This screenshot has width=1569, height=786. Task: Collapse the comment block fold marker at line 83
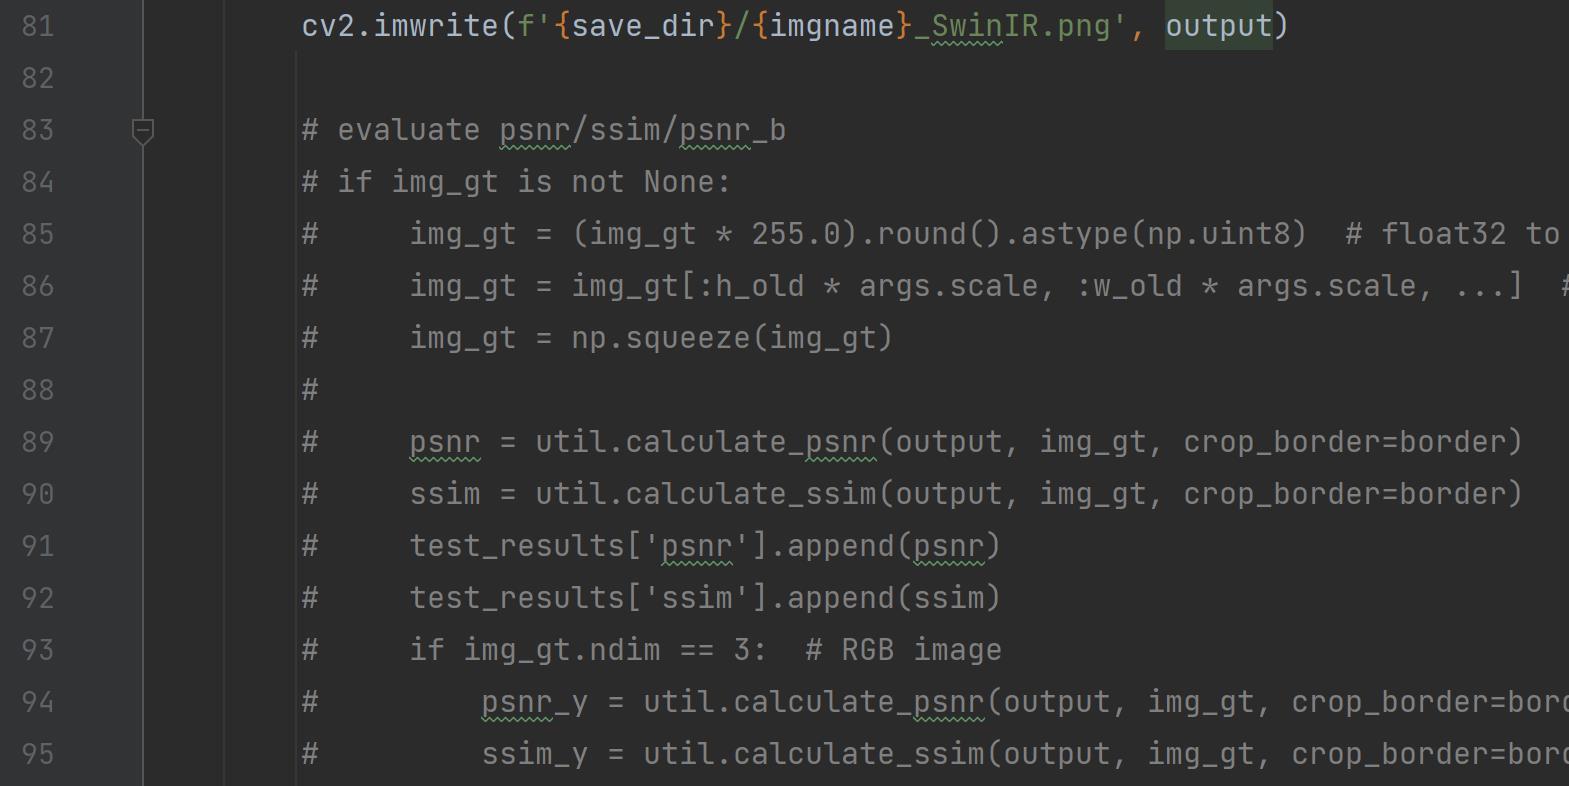pyautogui.click(x=143, y=130)
